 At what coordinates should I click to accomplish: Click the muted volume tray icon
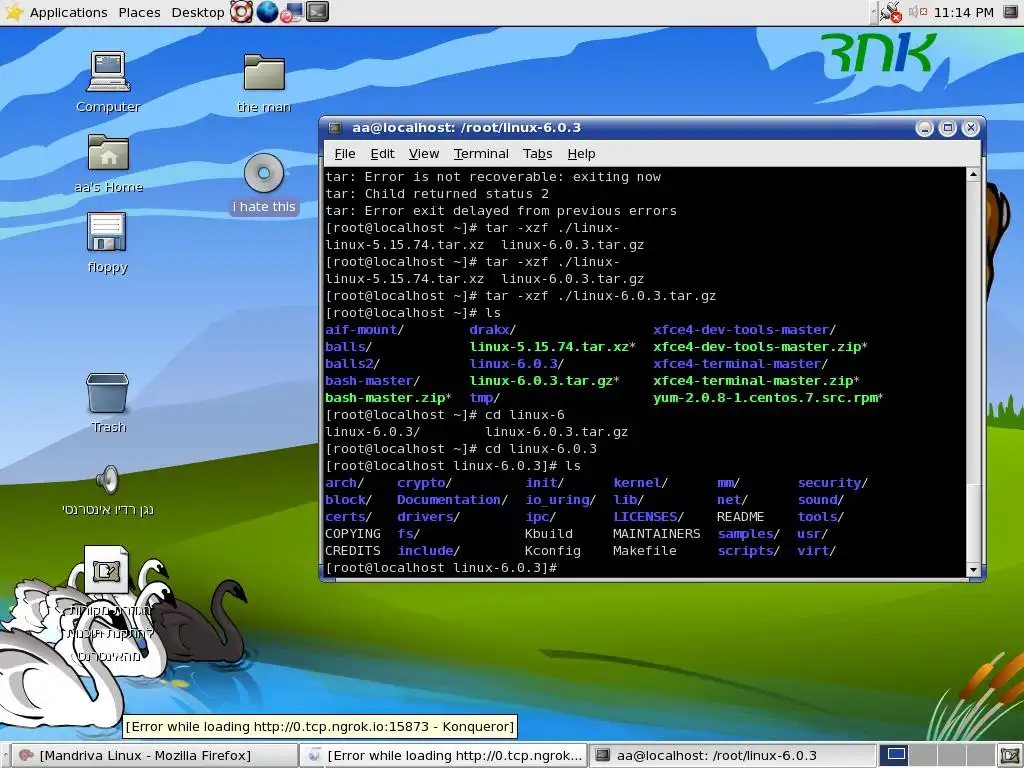click(918, 12)
